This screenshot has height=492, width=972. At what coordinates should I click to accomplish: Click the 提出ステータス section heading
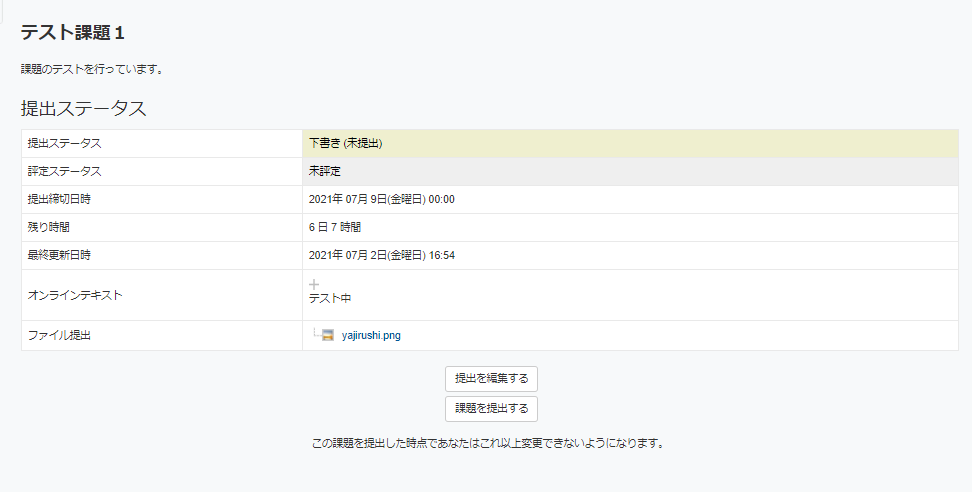[x=84, y=108]
